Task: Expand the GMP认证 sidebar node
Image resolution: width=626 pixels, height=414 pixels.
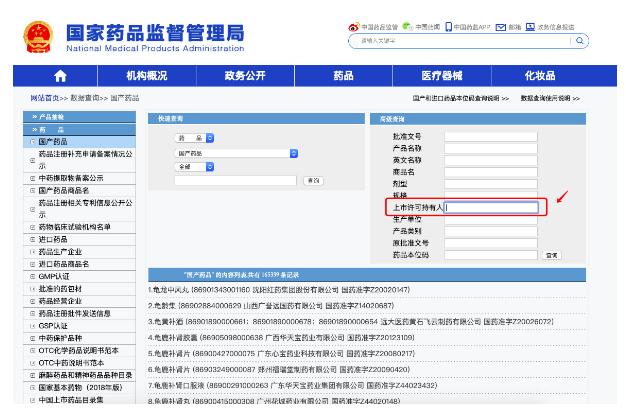Action: (x=33, y=276)
